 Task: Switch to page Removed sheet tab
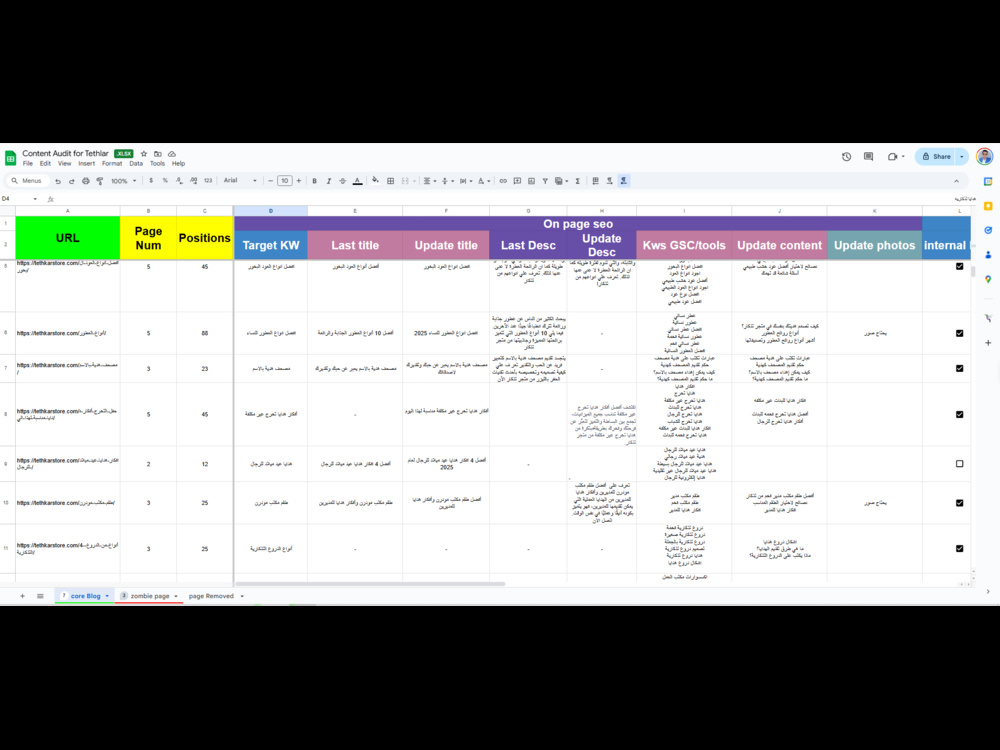[211, 596]
